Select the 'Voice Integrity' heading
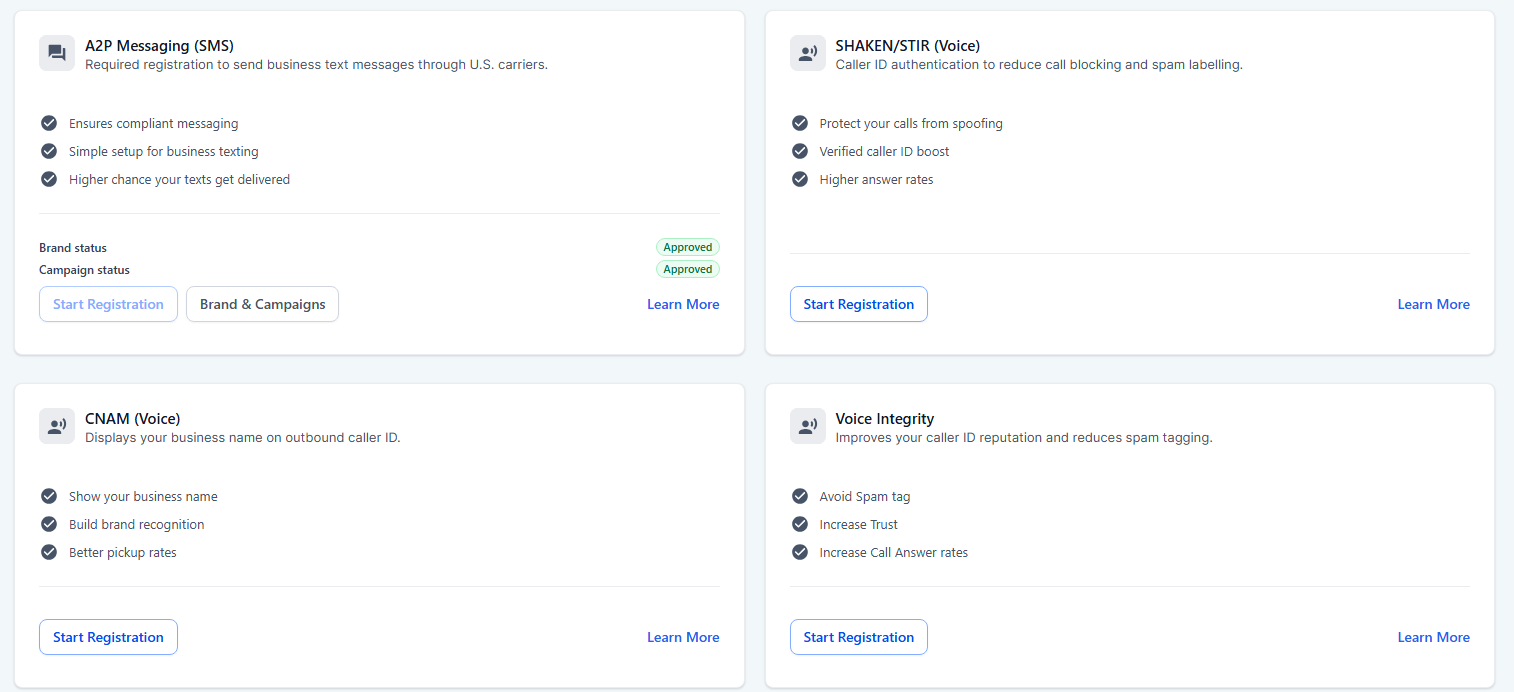 (885, 418)
